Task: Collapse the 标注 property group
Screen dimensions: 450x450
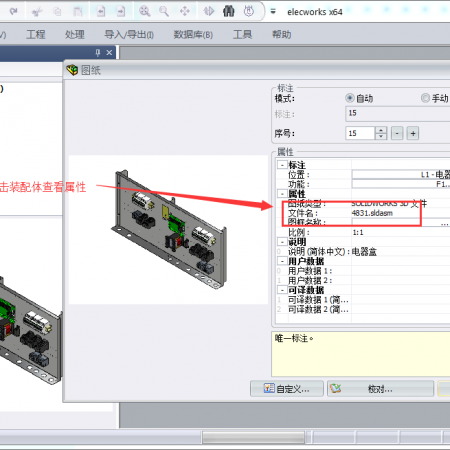Action: (x=282, y=165)
